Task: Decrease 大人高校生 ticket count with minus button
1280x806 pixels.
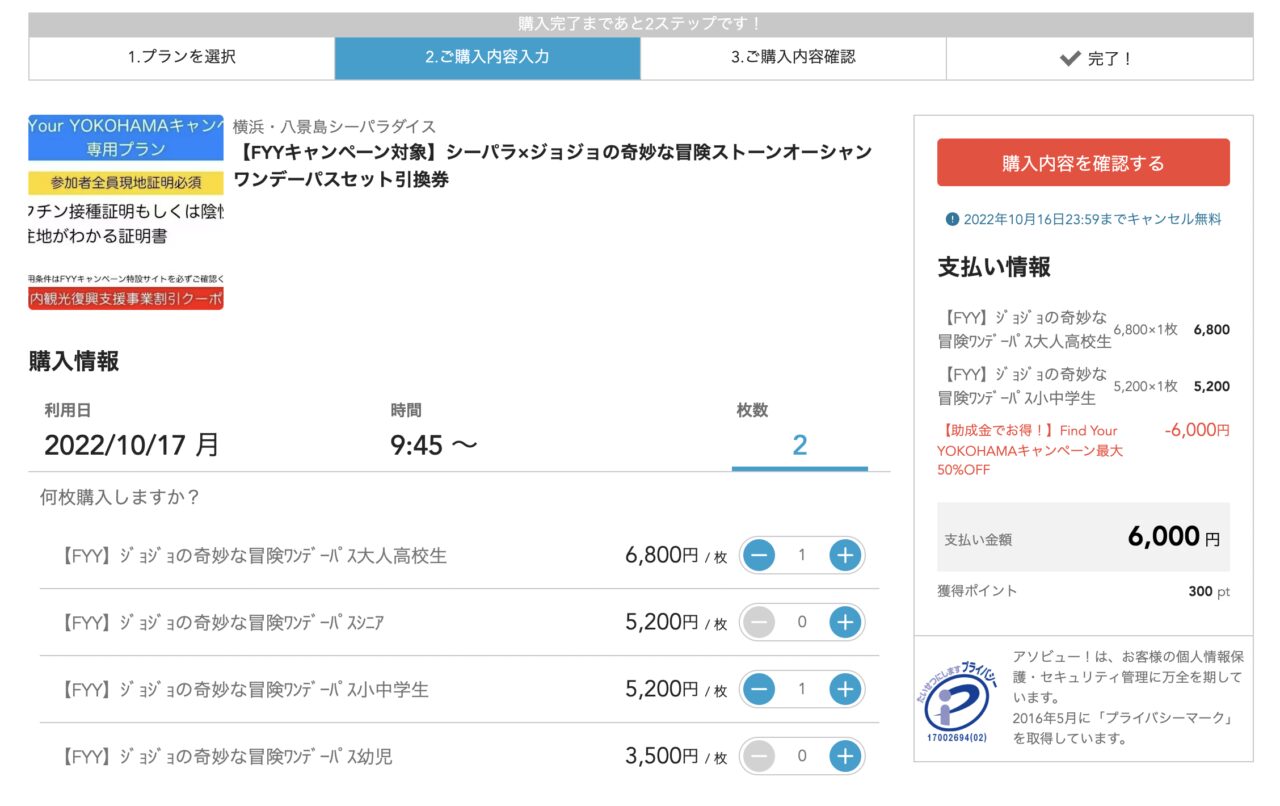Action: pyautogui.click(x=759, y=555)
